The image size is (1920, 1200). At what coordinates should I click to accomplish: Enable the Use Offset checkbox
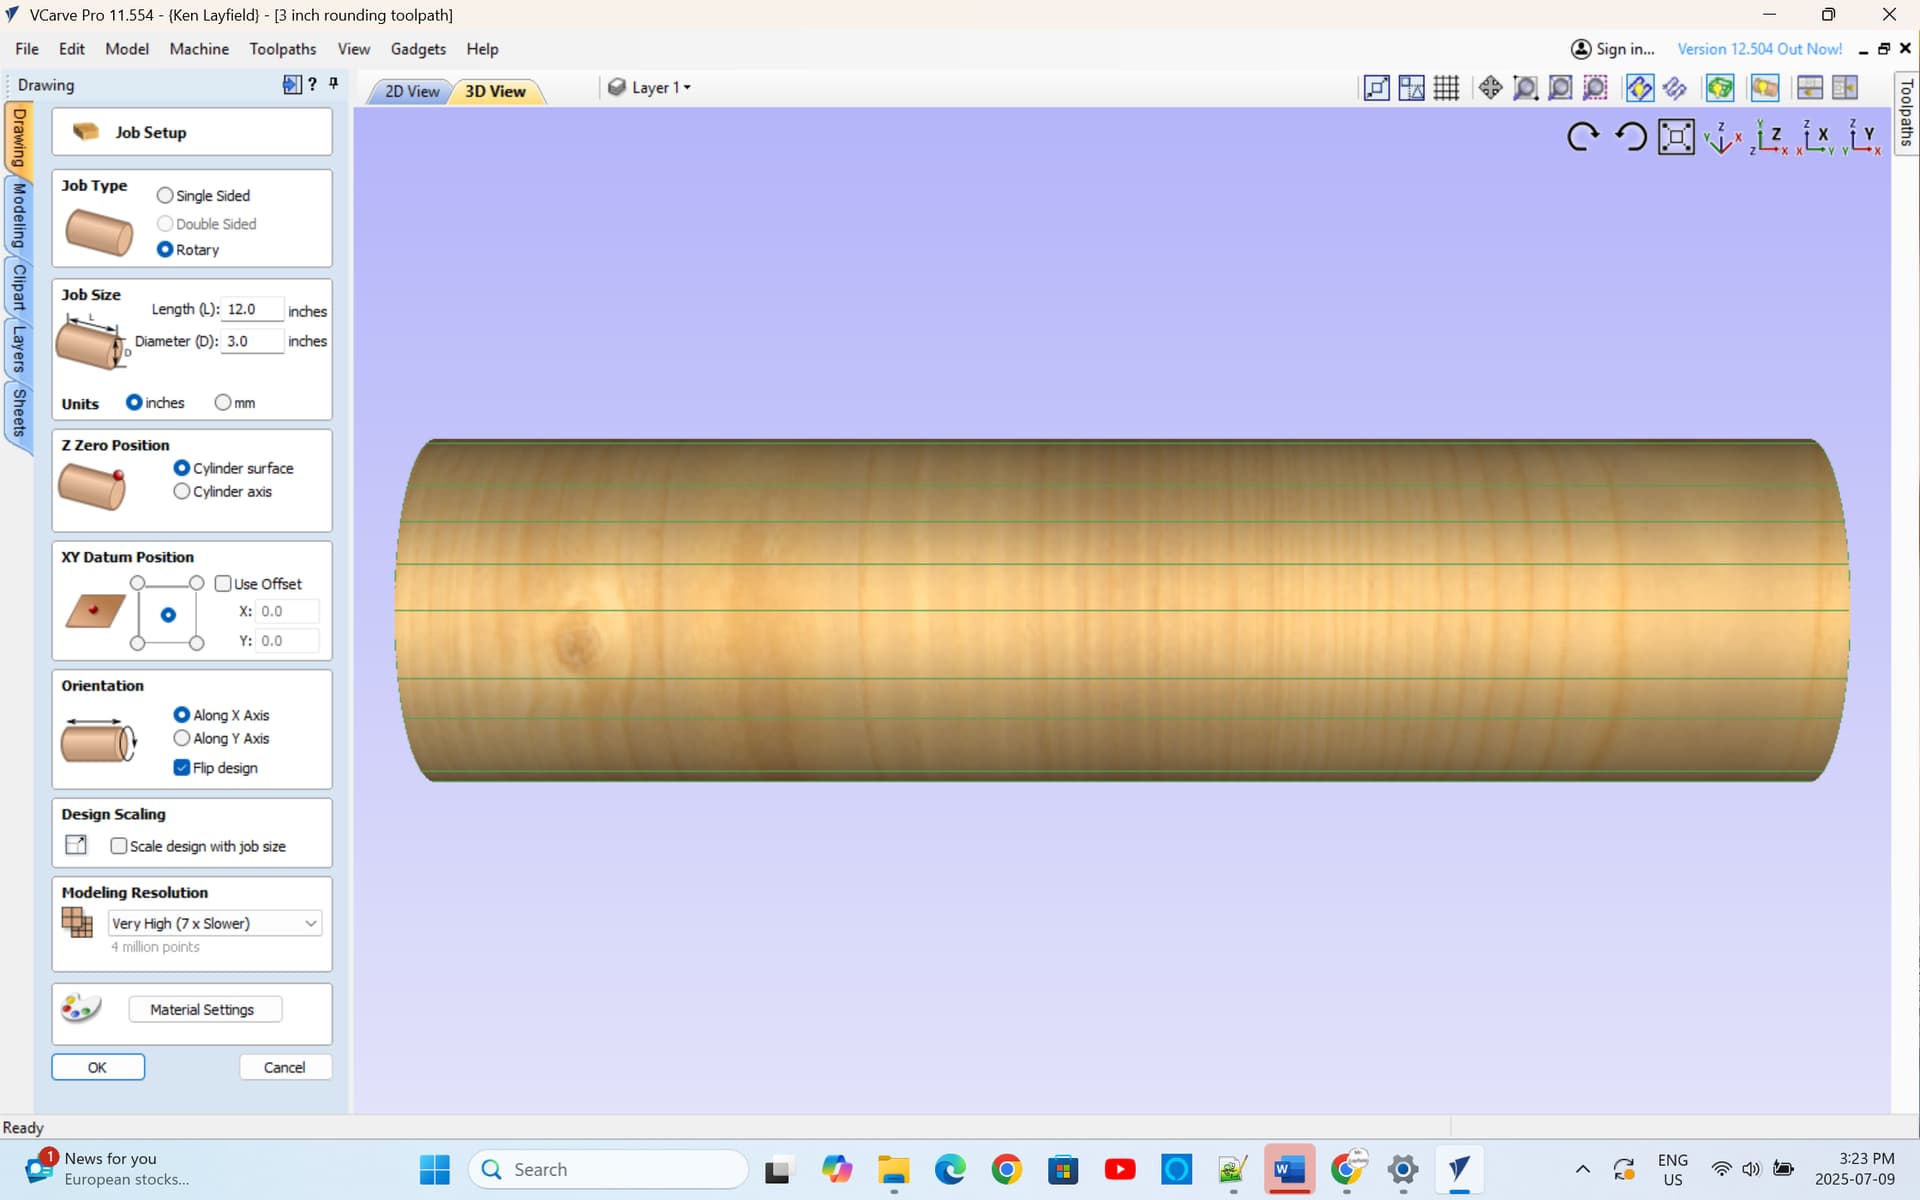tap(223, 584)
